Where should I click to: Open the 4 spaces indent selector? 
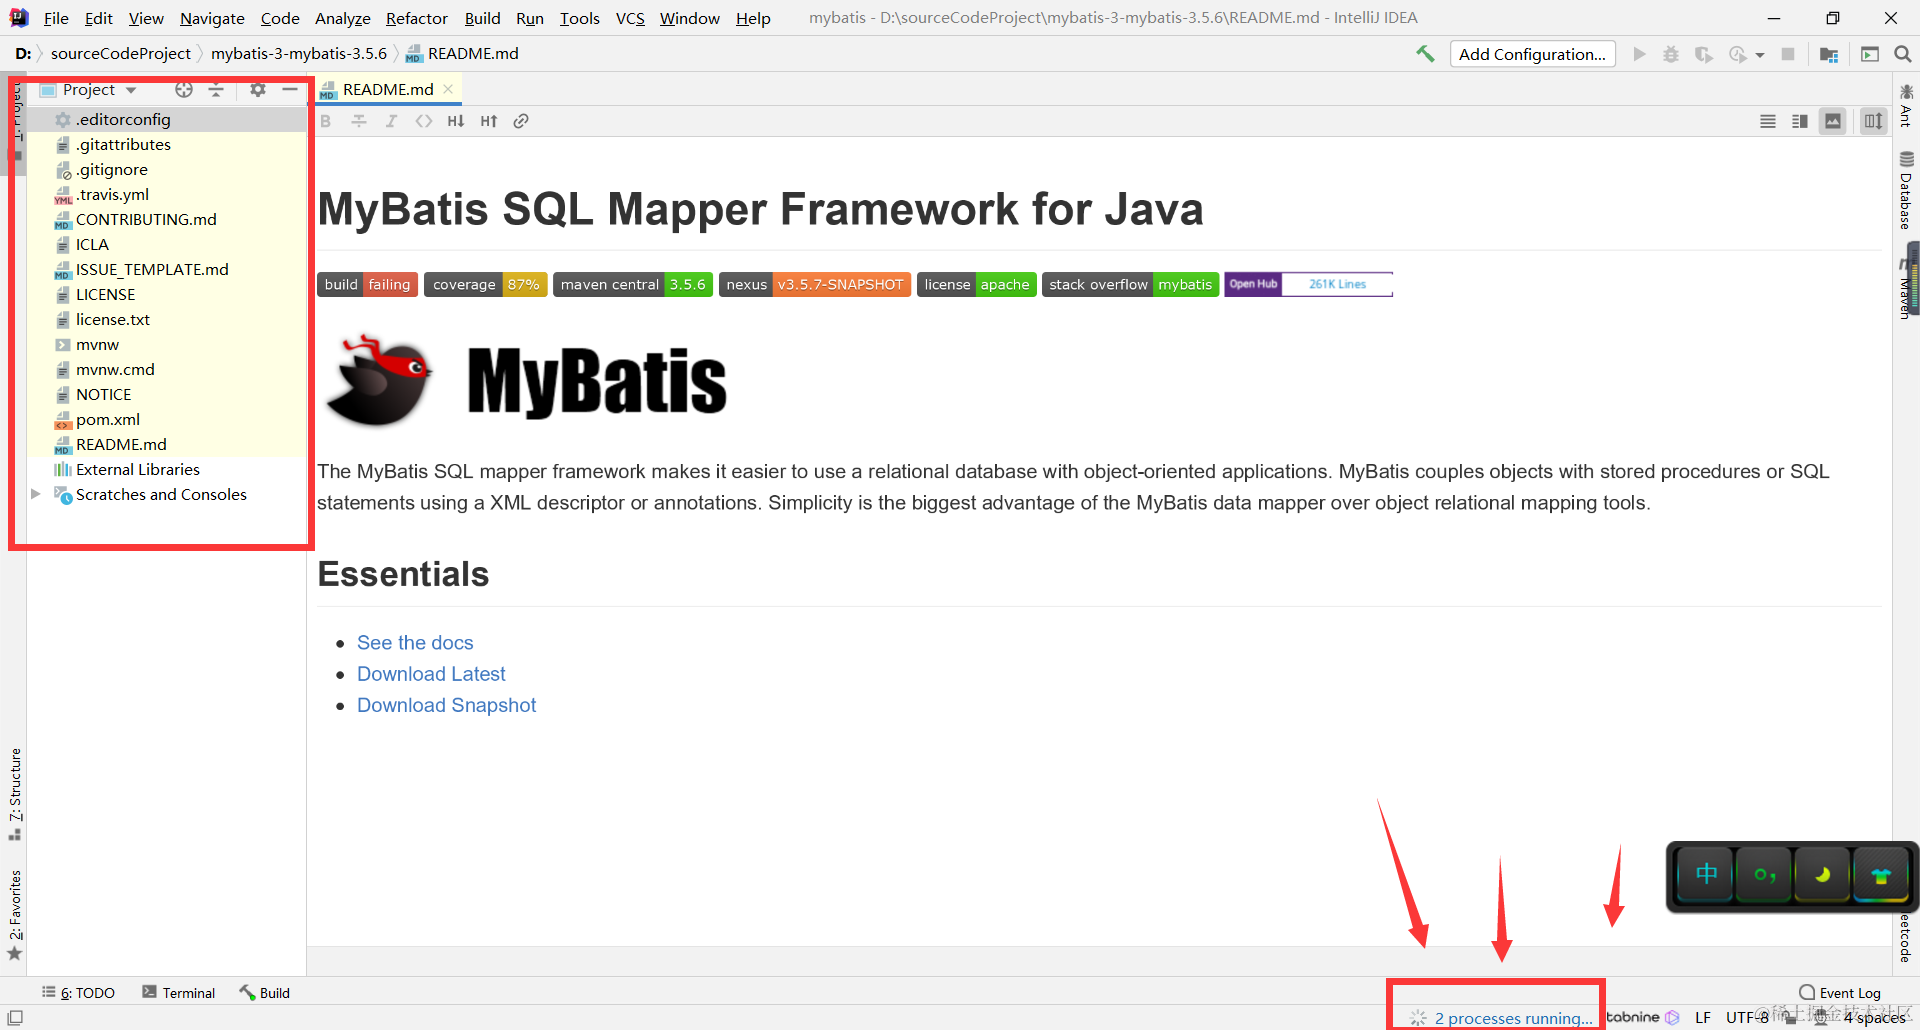[1874, 1018]
